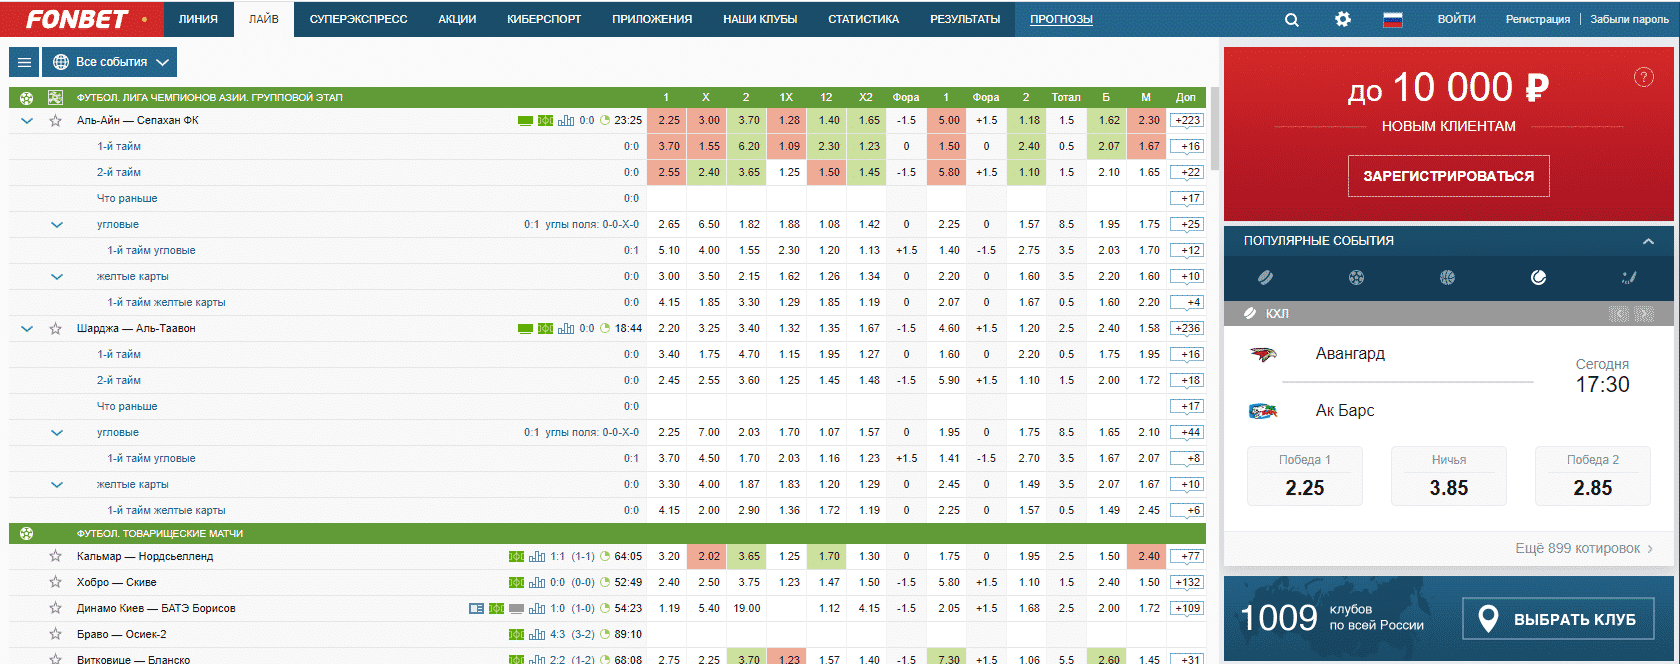
Task: Favorite the Аль-Айн — Сепахан ФК match star
Action: (56, 121)
